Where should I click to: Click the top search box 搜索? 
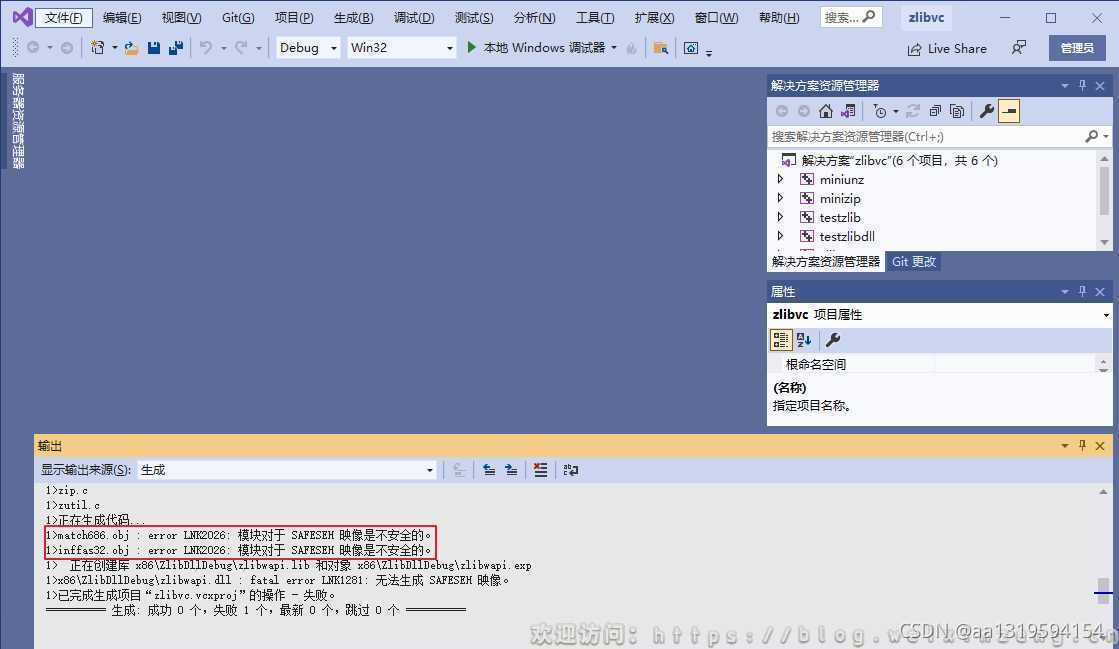click(x=851, y=17)
